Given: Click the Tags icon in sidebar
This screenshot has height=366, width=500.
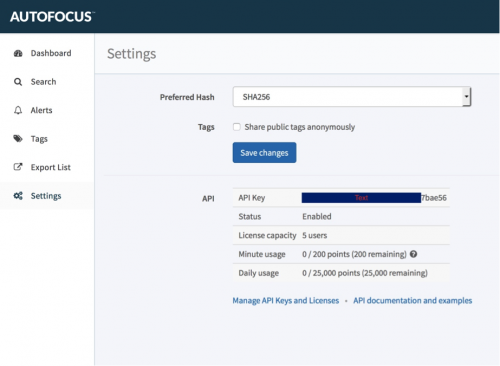Looking at the screenshot, I should [18, 139].
